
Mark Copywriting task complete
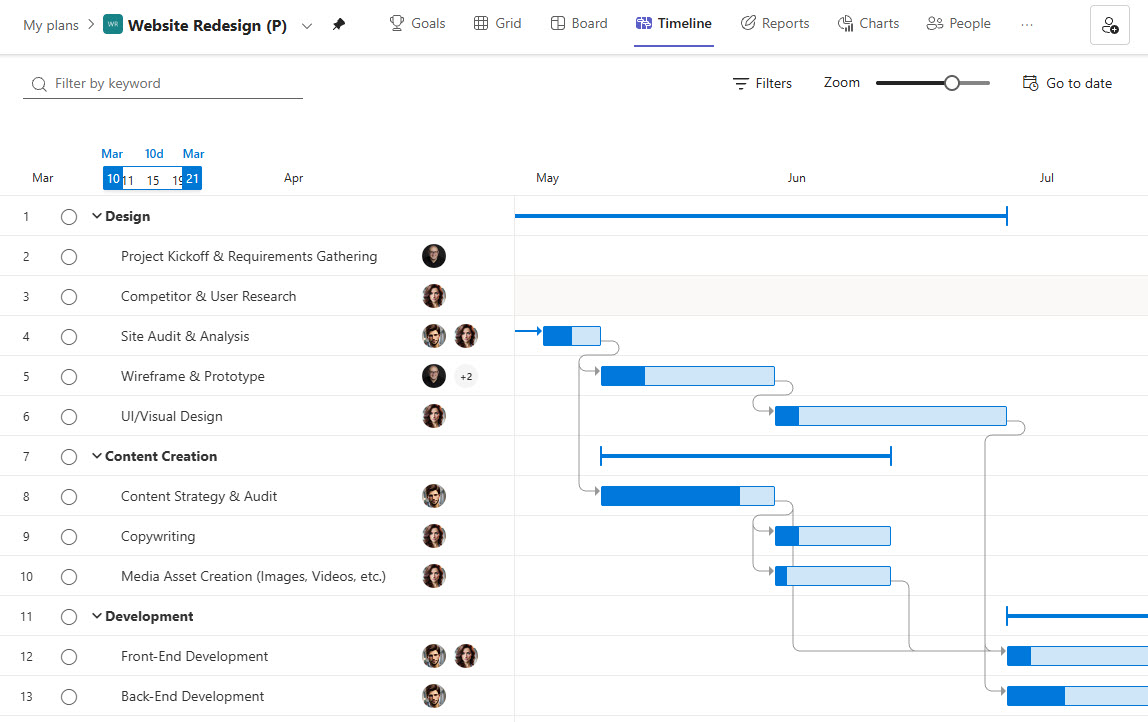tap(69, 537)
